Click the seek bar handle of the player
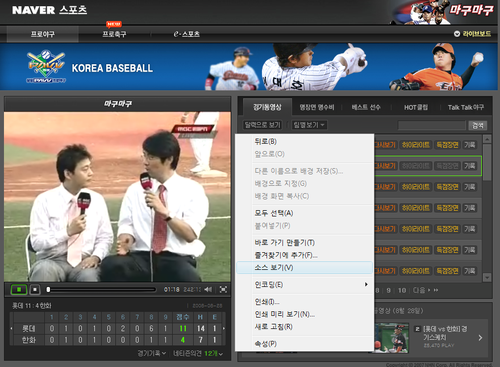The height and width of the screenshot is (367, 500). pyautogui.click(x=48, y=289)
